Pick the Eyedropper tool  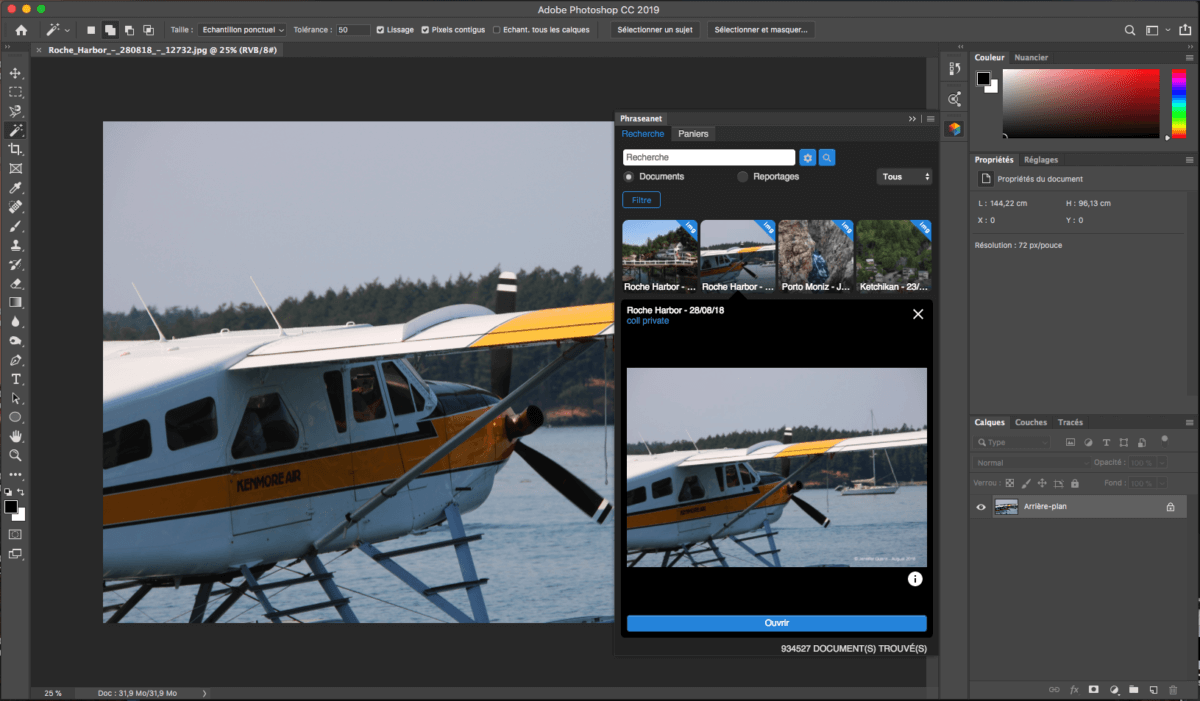pyautogui.click(x=15, y=187)
